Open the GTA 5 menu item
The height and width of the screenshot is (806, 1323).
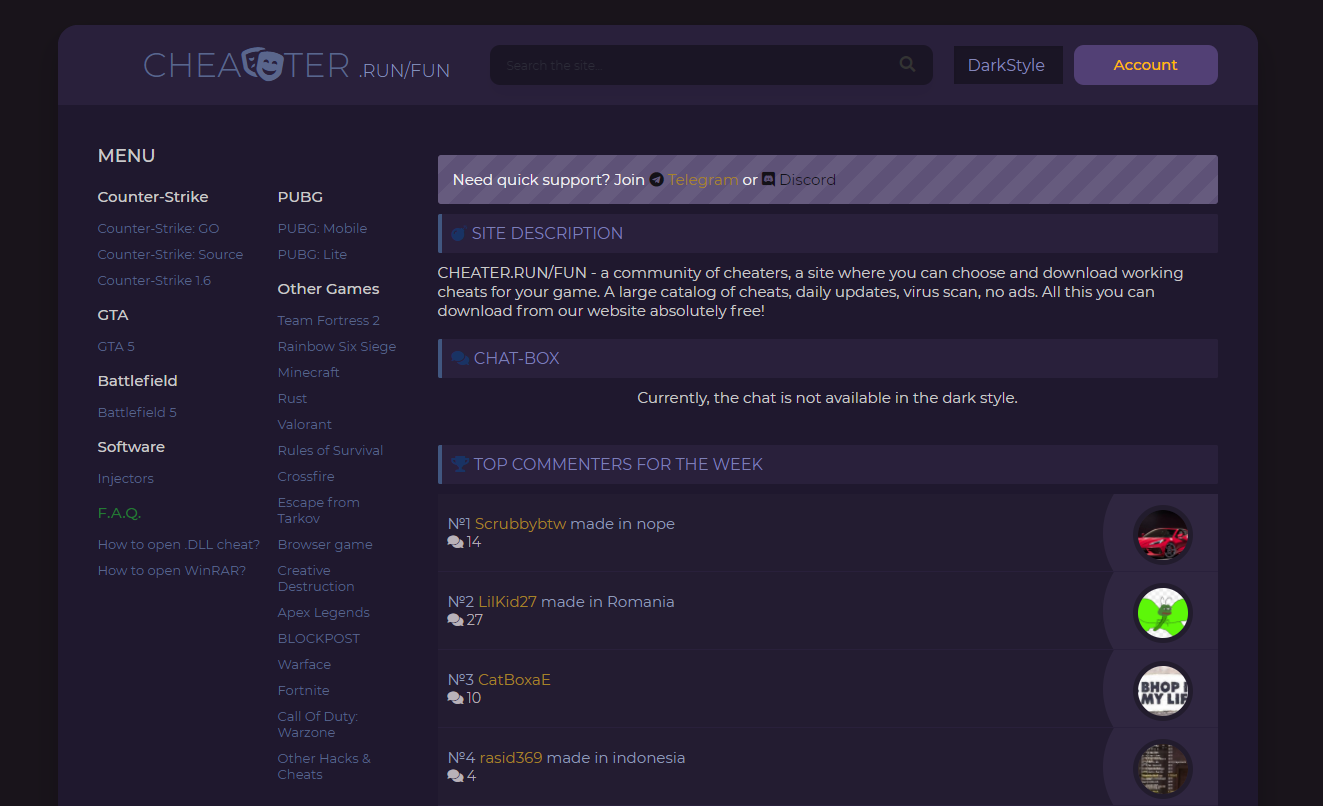click(116, 346)
